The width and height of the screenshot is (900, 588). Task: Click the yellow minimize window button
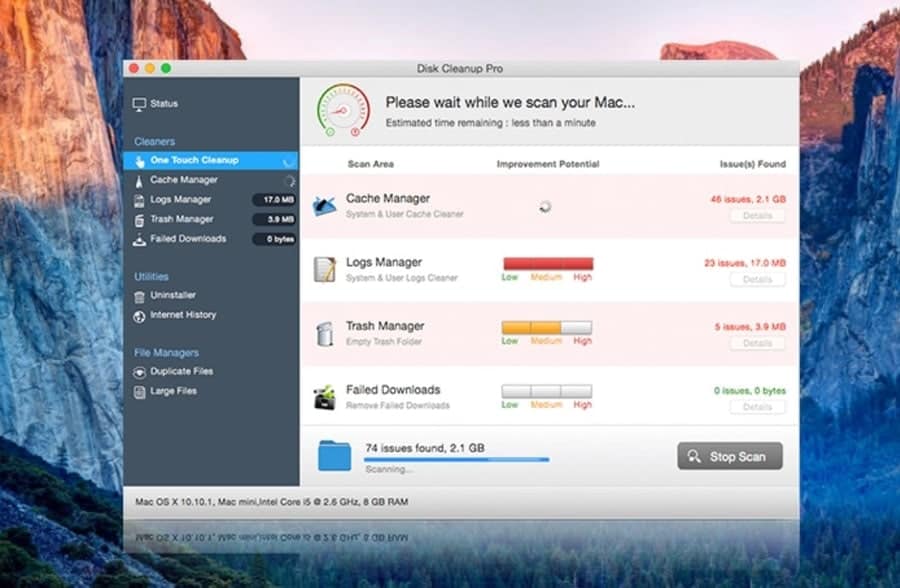(x=150, y=68)
